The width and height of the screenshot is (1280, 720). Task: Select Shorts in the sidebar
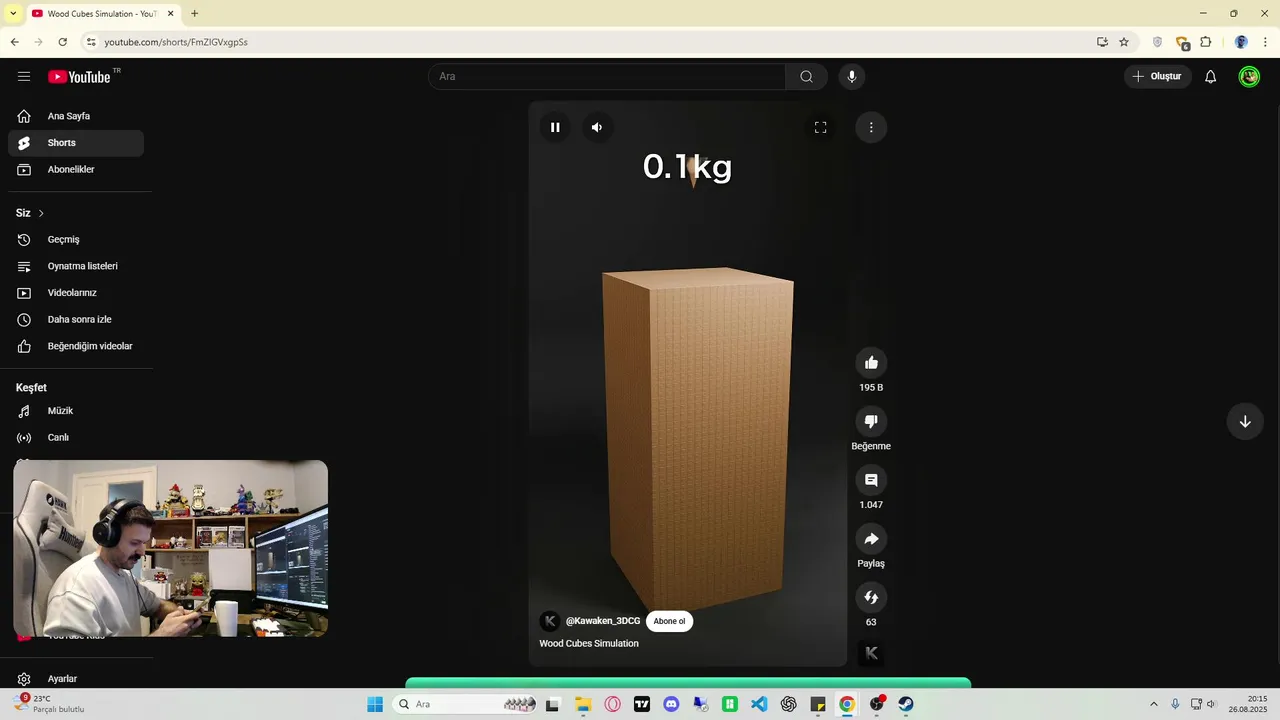pos(76,143)
